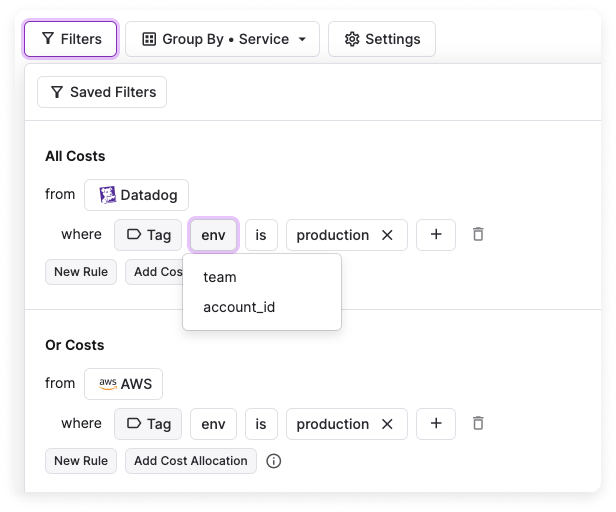
Task: Change the 'is' operator in Datadog rule
Action: click(x=261, y=235)
